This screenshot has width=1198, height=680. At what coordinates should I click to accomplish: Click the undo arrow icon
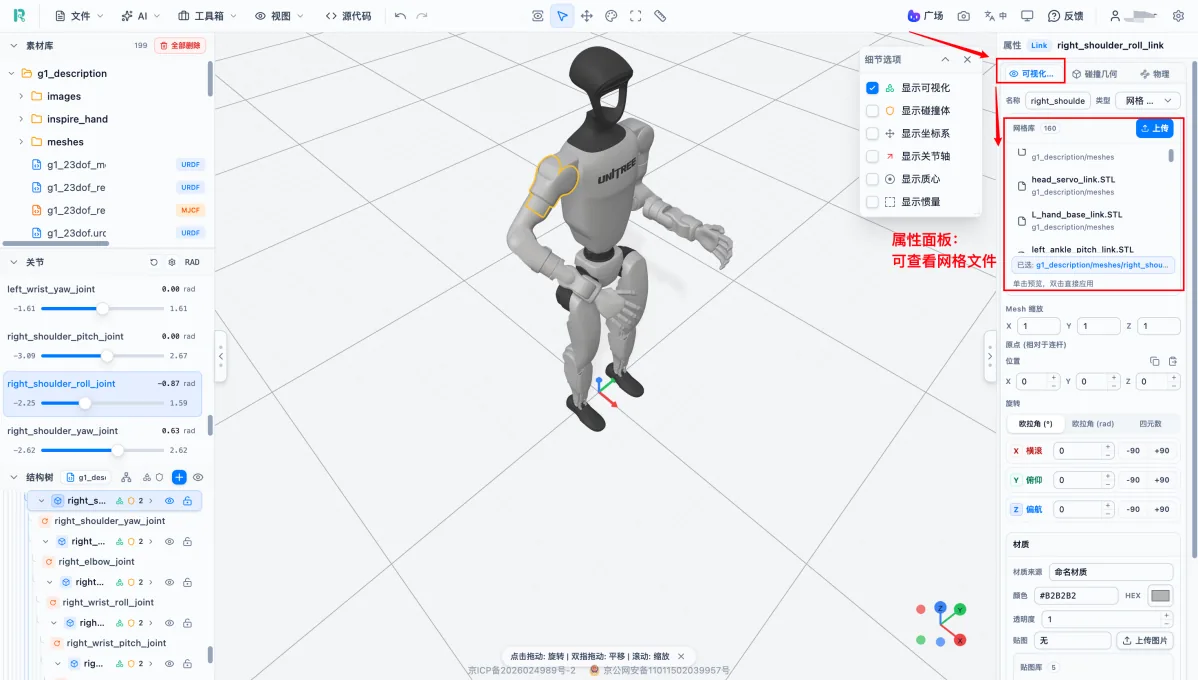400,16
